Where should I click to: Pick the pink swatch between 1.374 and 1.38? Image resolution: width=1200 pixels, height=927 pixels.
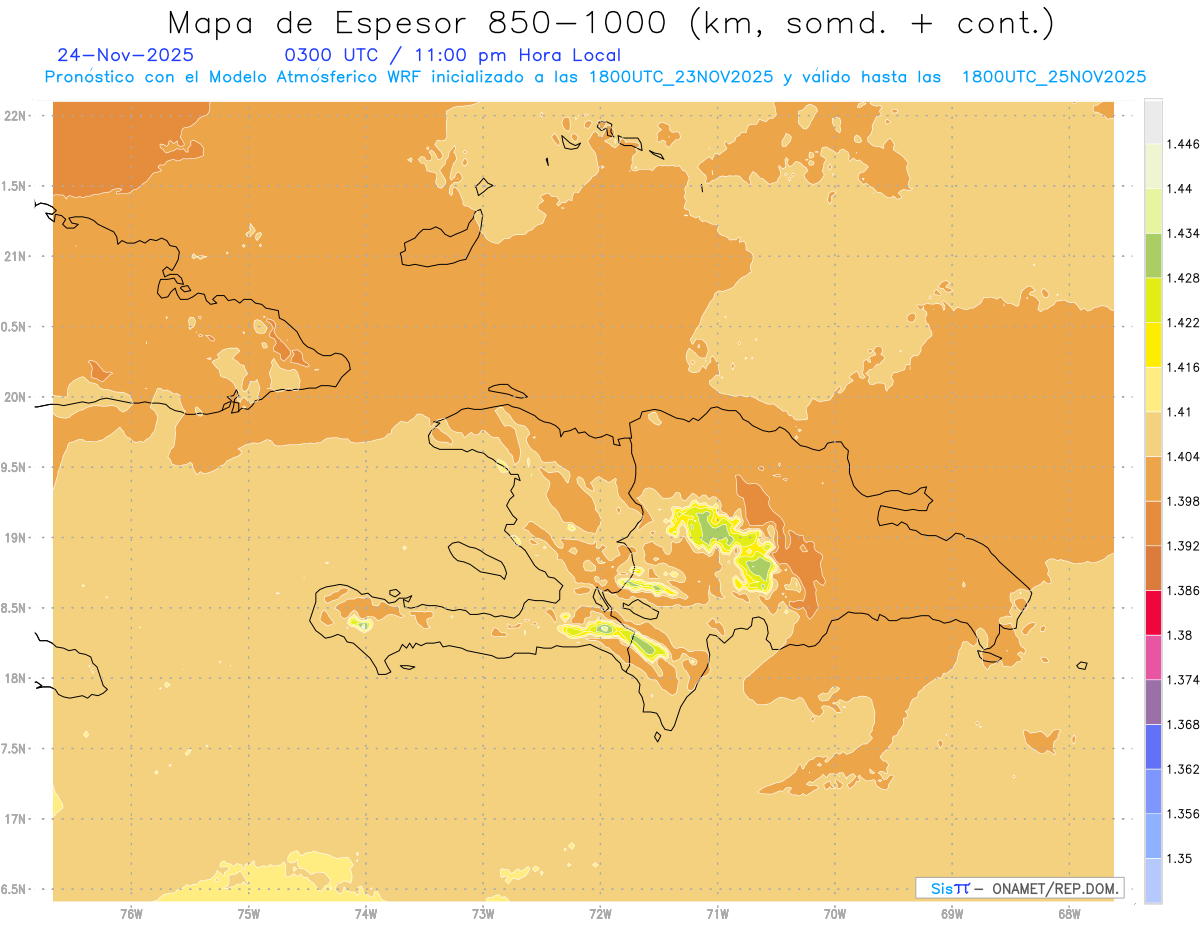[1153, 657]
